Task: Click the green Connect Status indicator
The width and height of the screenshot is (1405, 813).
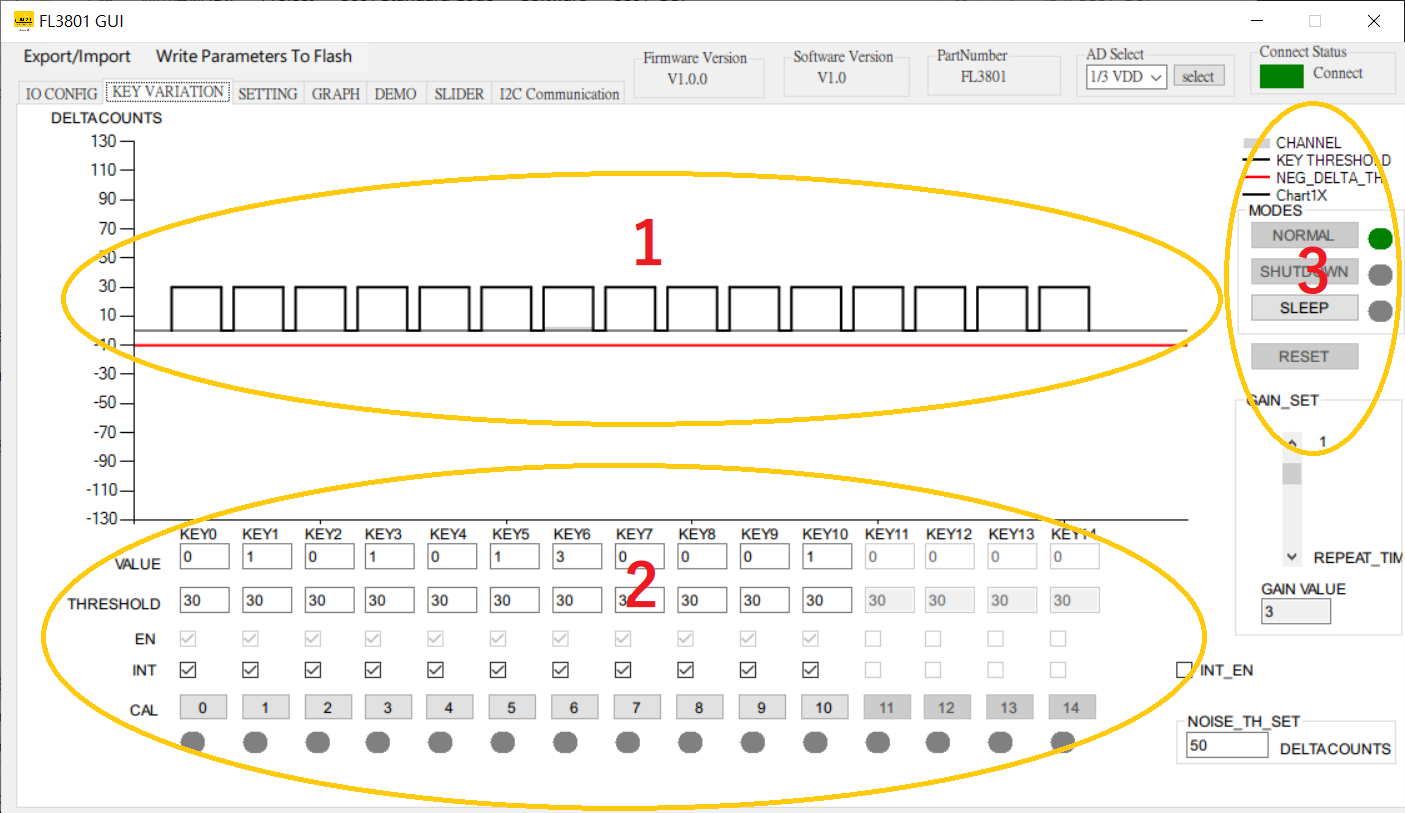Action: pos(1281,75)
